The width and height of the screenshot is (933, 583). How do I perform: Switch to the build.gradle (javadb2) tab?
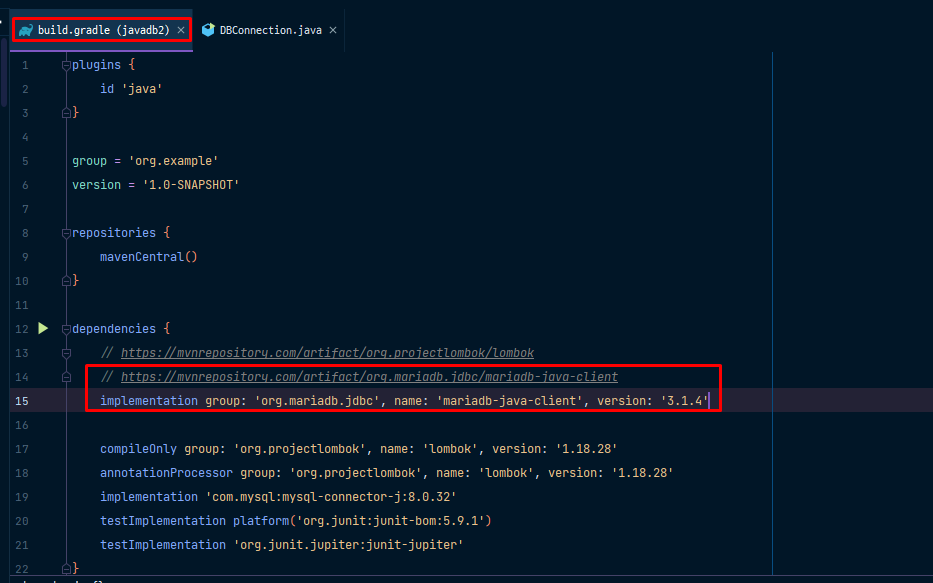[101, 30]
